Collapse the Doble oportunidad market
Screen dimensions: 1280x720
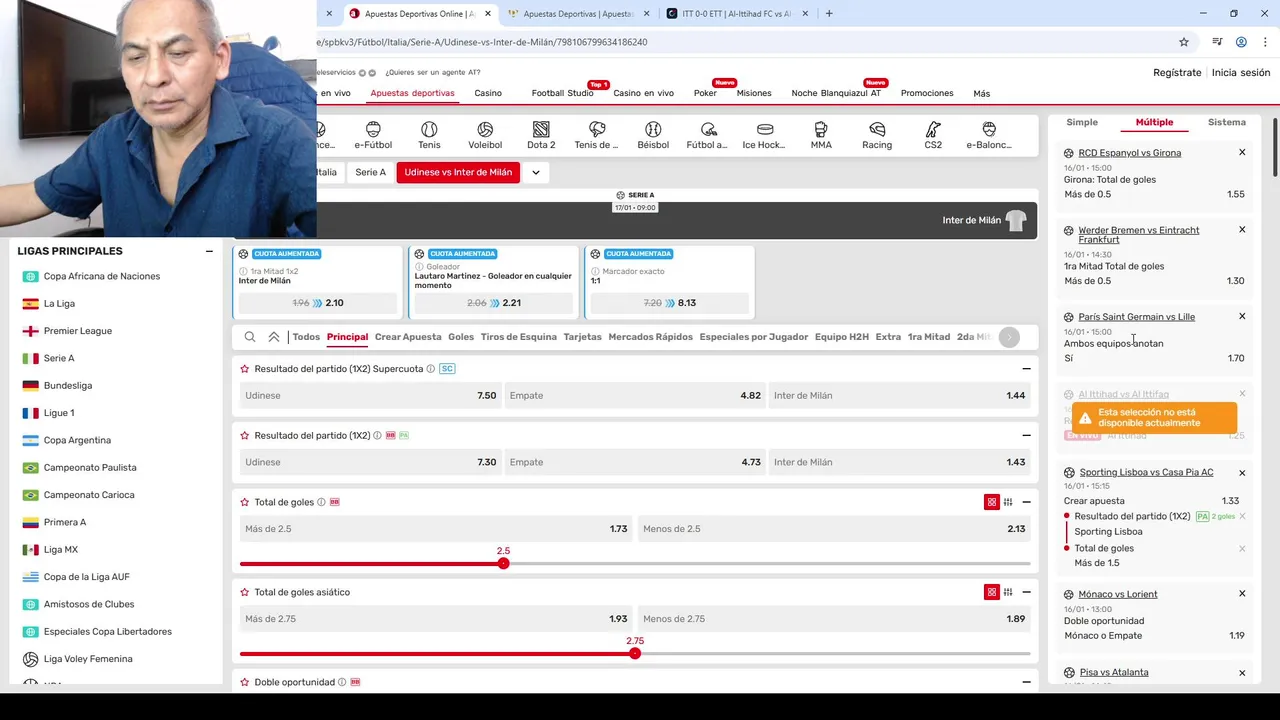[1026, 682]
